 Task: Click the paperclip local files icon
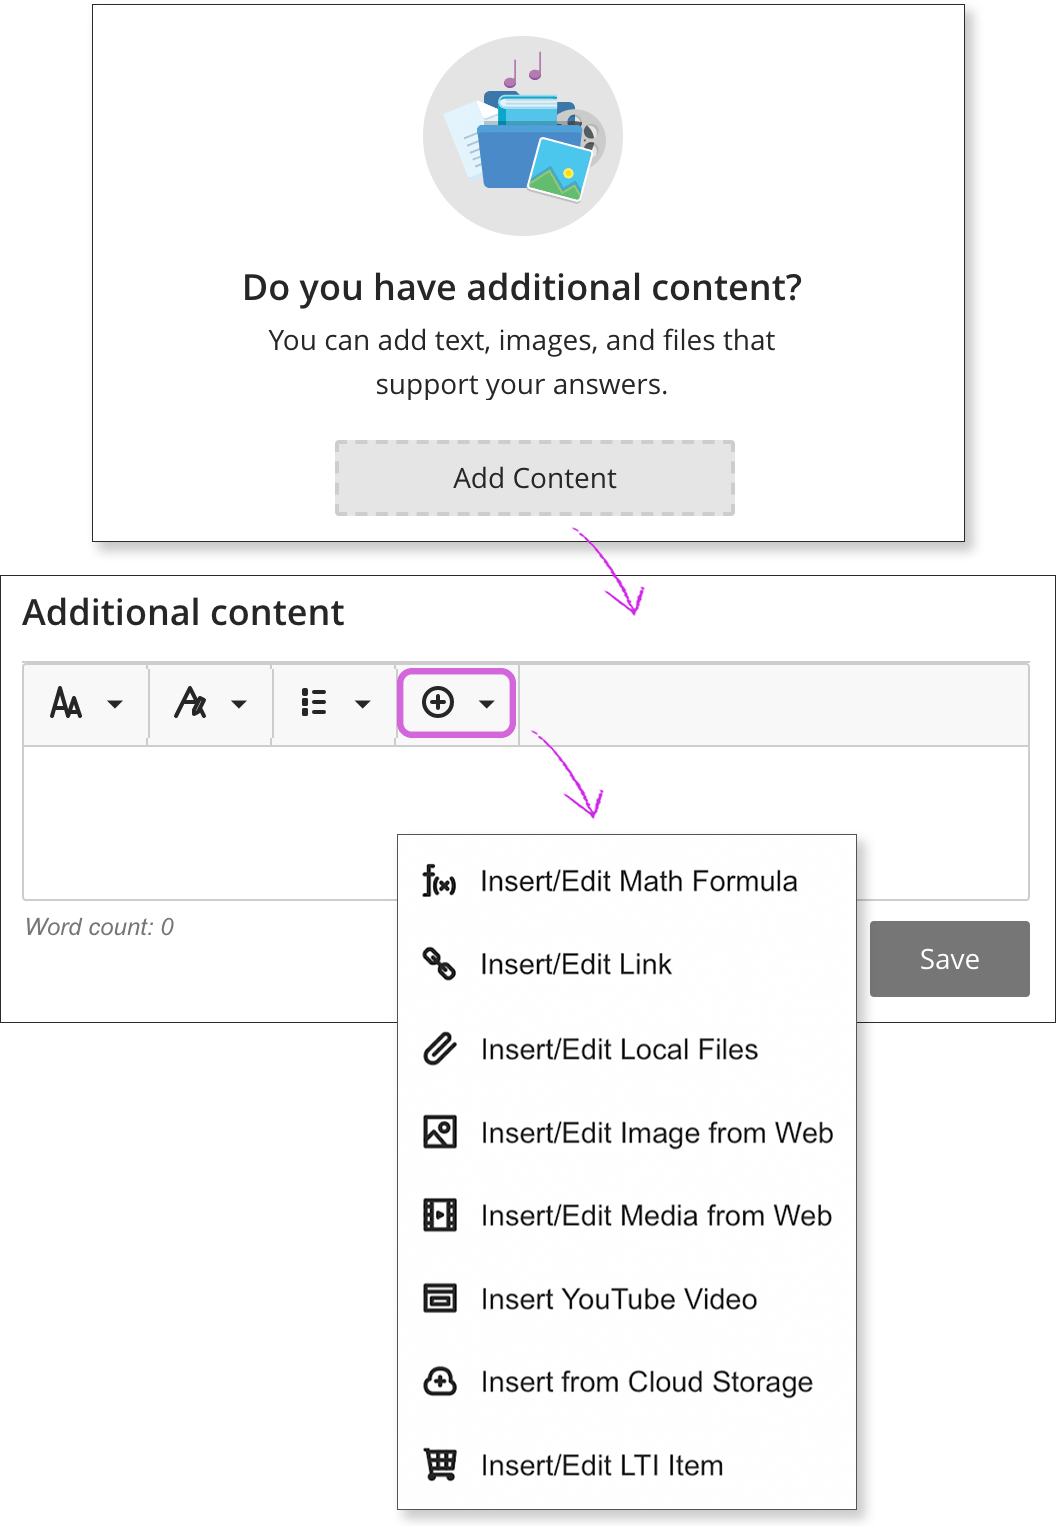coord(439,1048)
